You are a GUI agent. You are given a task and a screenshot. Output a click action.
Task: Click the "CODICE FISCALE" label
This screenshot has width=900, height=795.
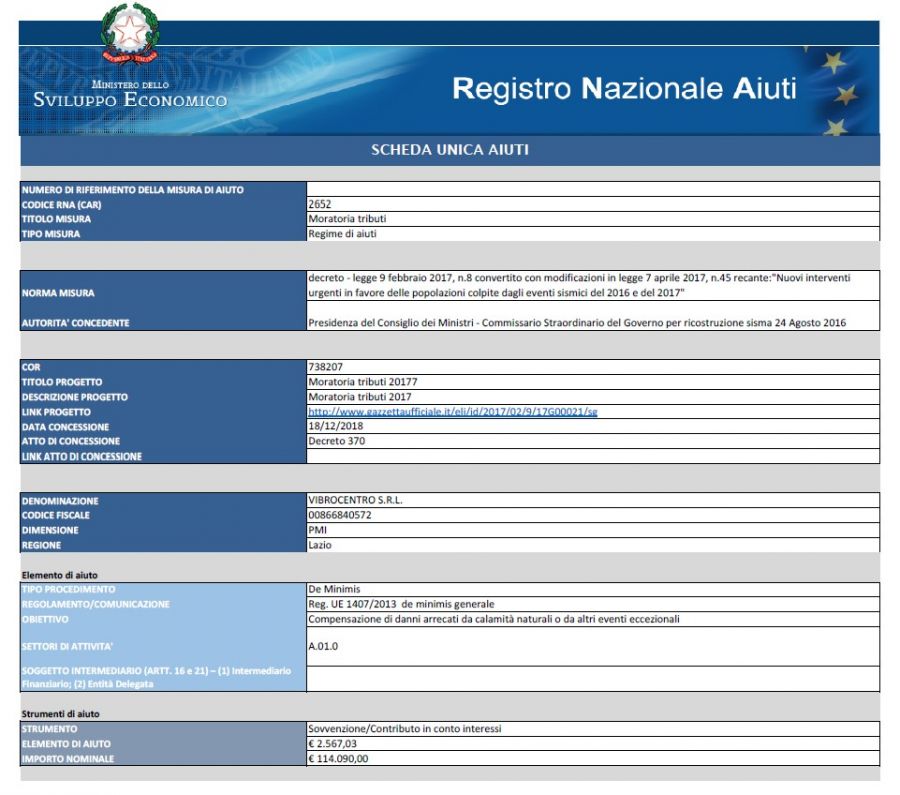56,515
